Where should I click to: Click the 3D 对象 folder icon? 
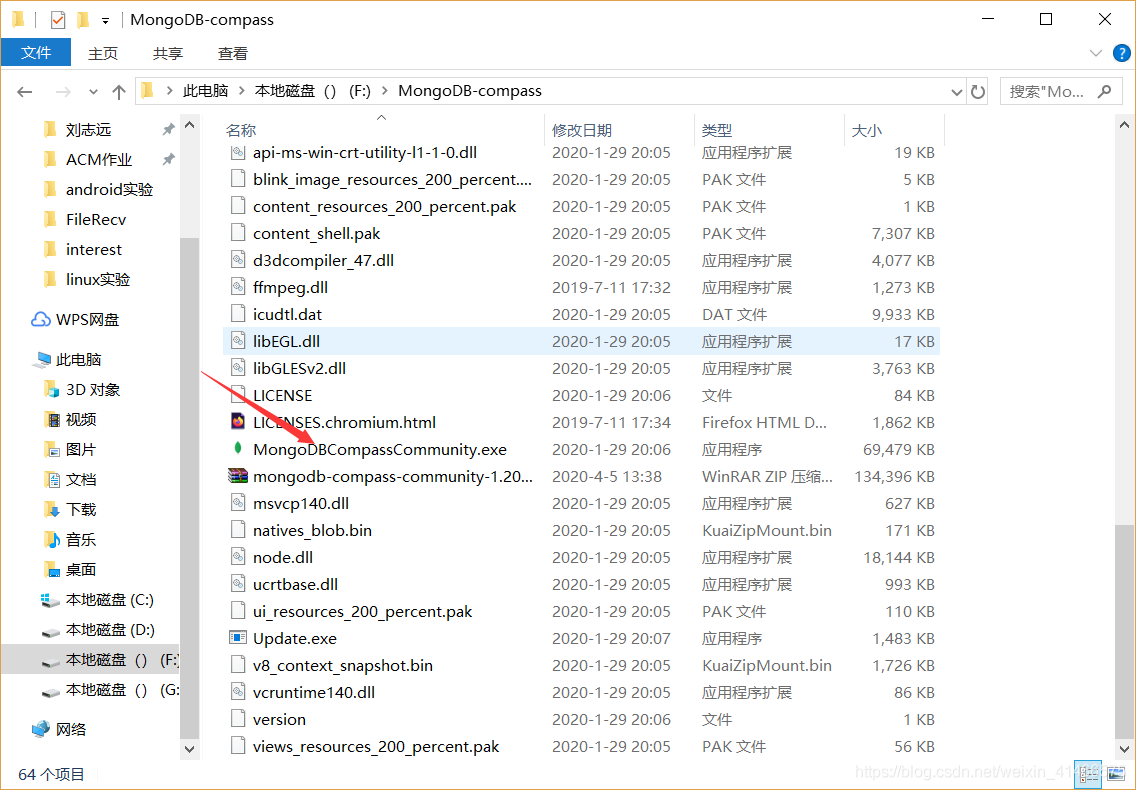(x=51, y=389)
